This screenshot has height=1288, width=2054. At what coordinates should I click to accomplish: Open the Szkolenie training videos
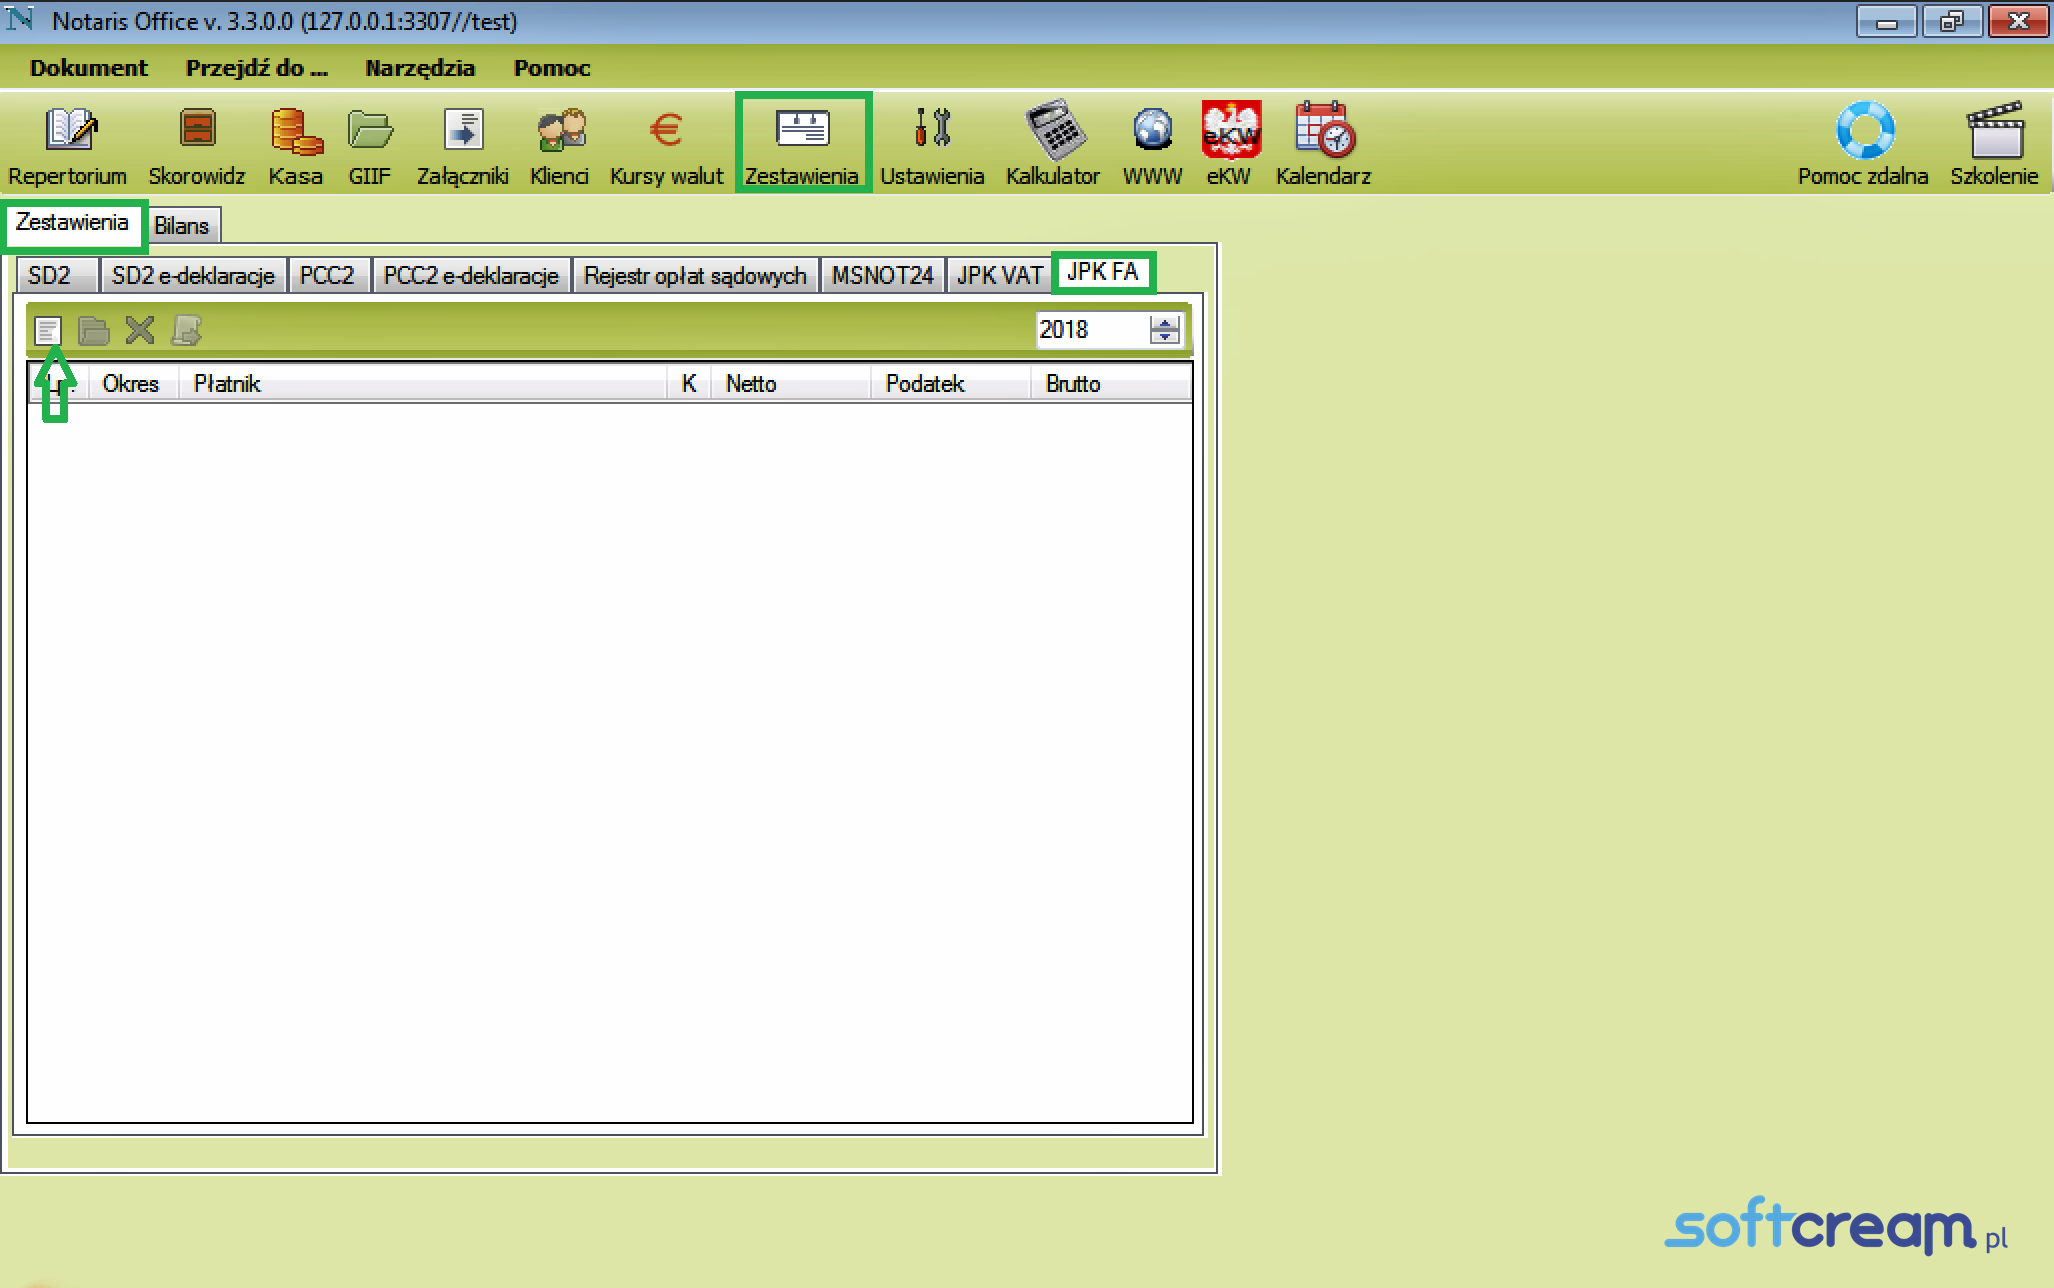(1994, 144)
